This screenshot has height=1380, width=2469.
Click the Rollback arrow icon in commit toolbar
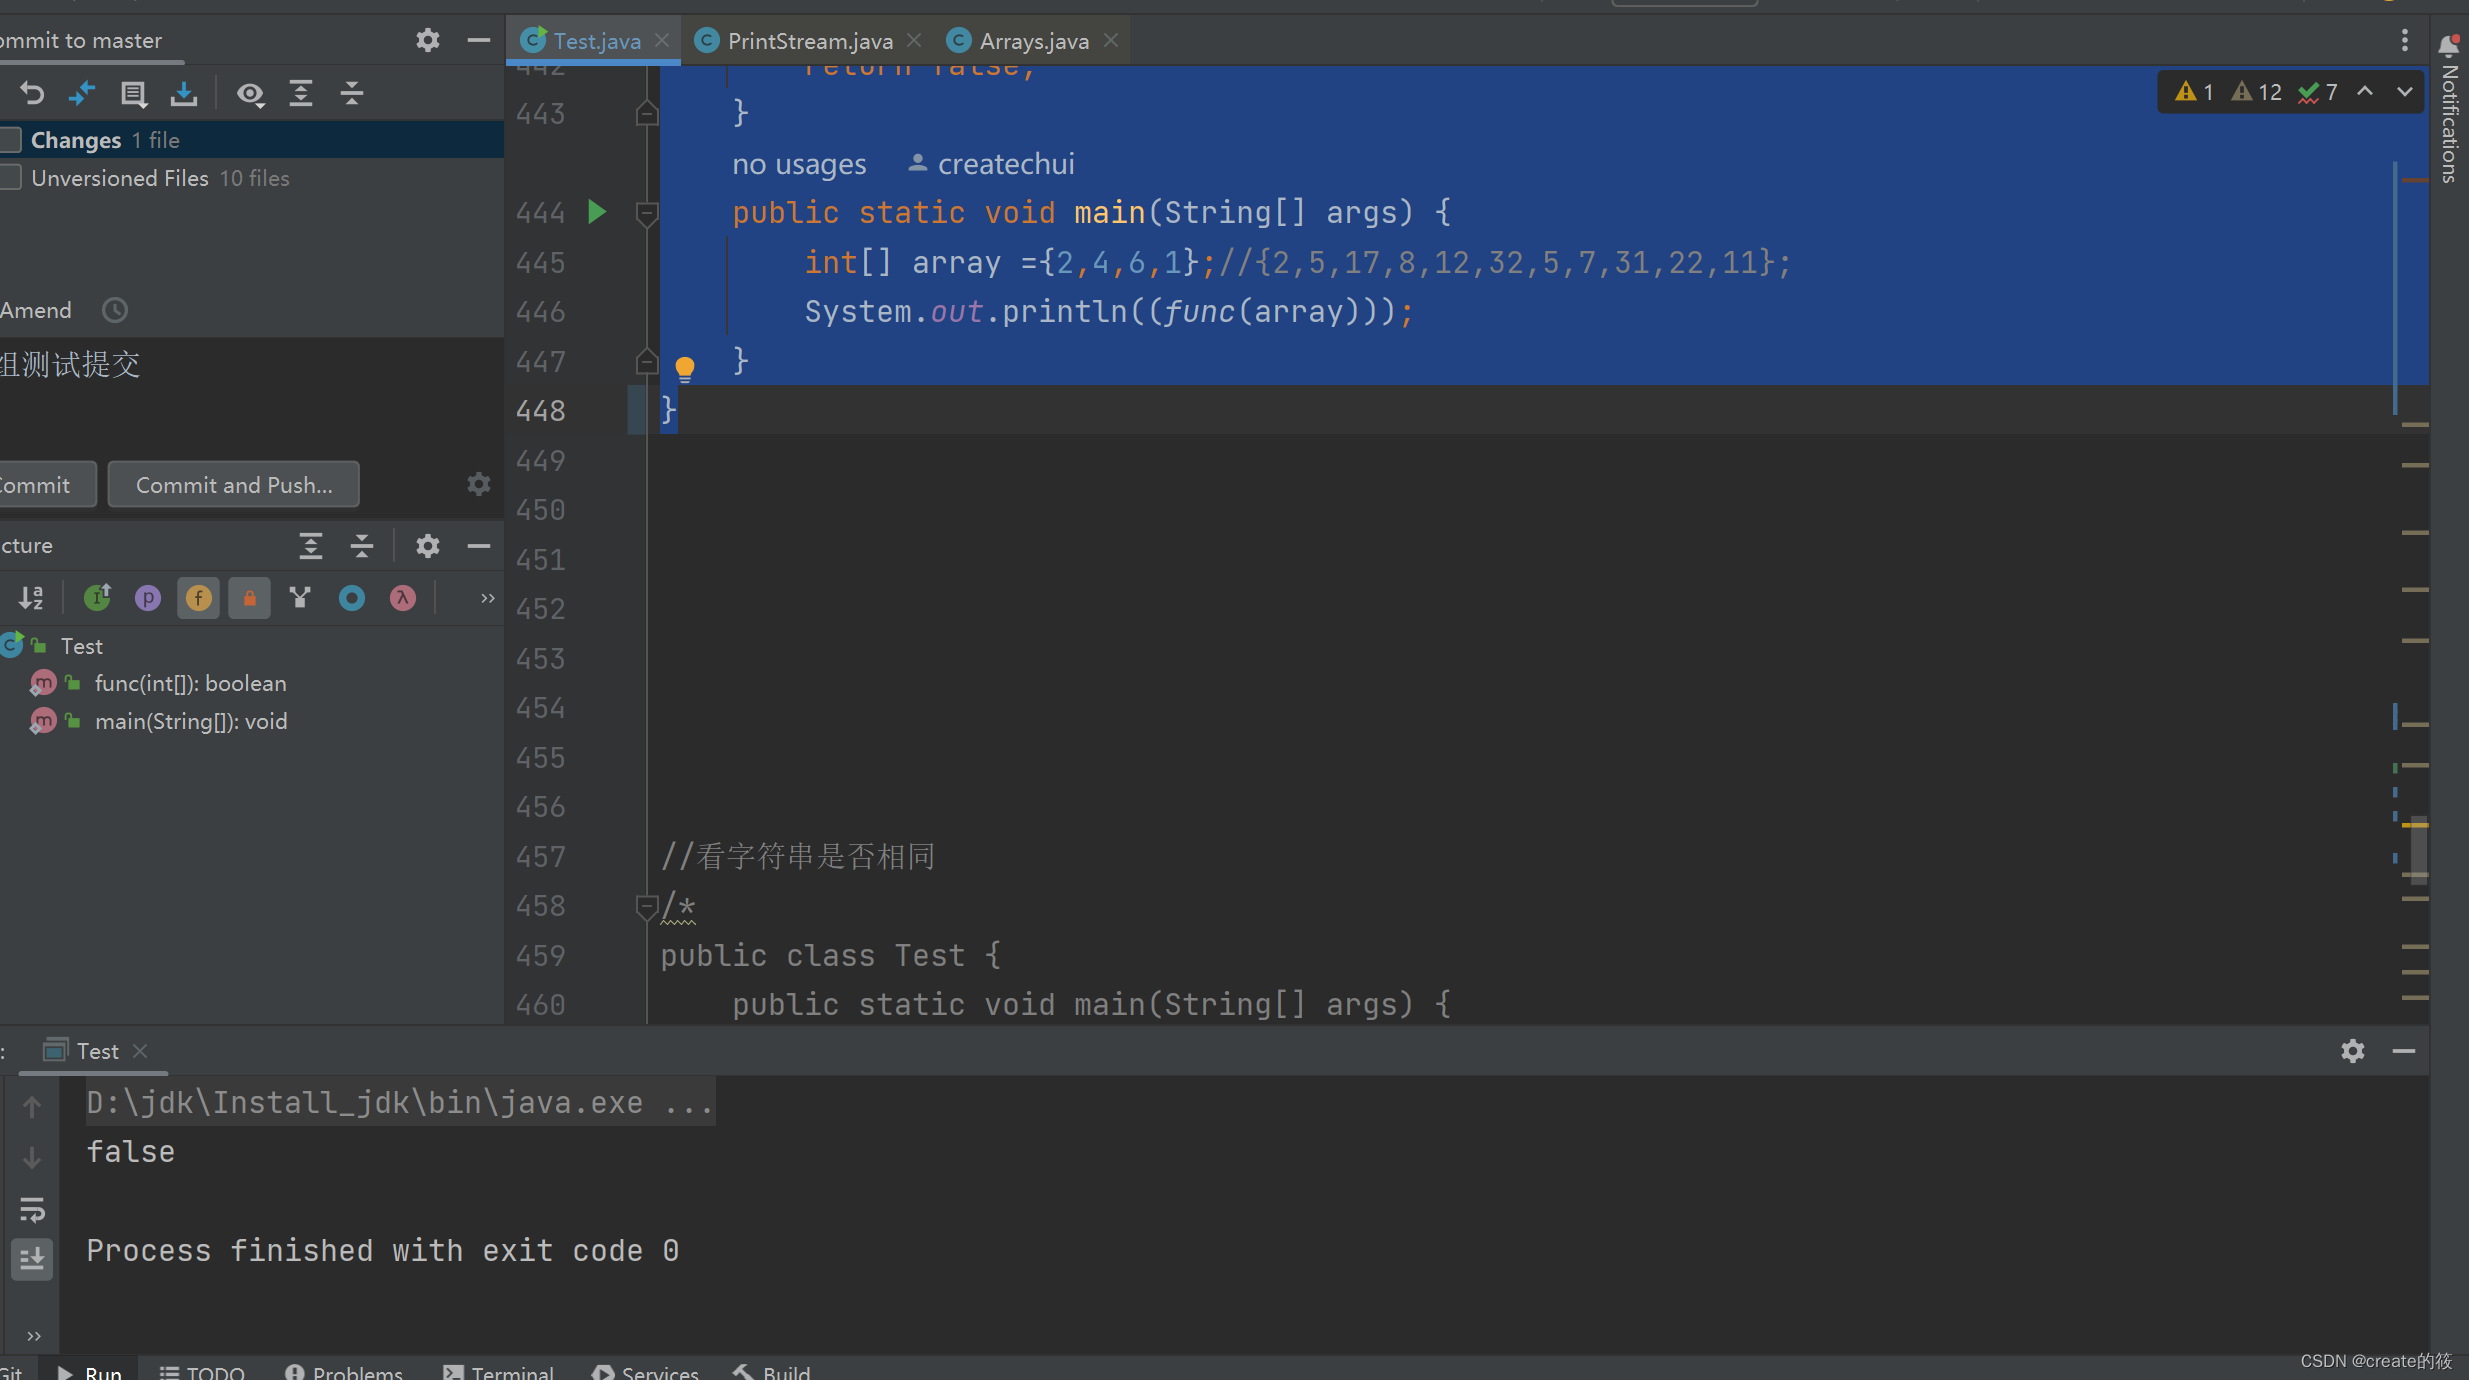(x=32, y=93)
